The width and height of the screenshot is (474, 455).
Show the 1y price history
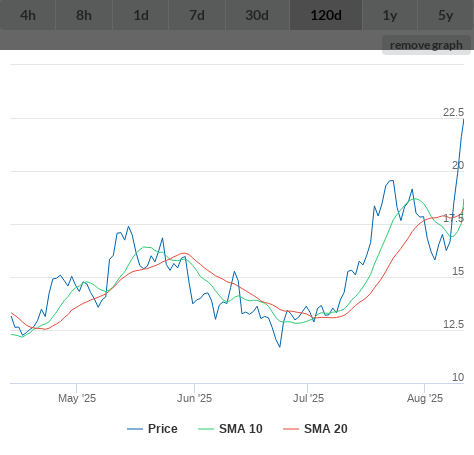(x=390, y=15)
